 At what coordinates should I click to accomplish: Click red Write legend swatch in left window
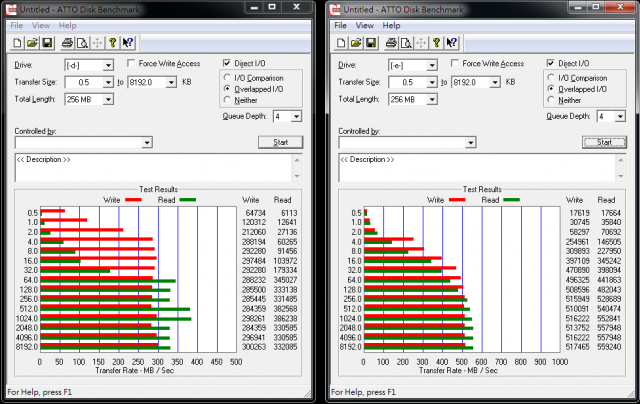(133, 200)
